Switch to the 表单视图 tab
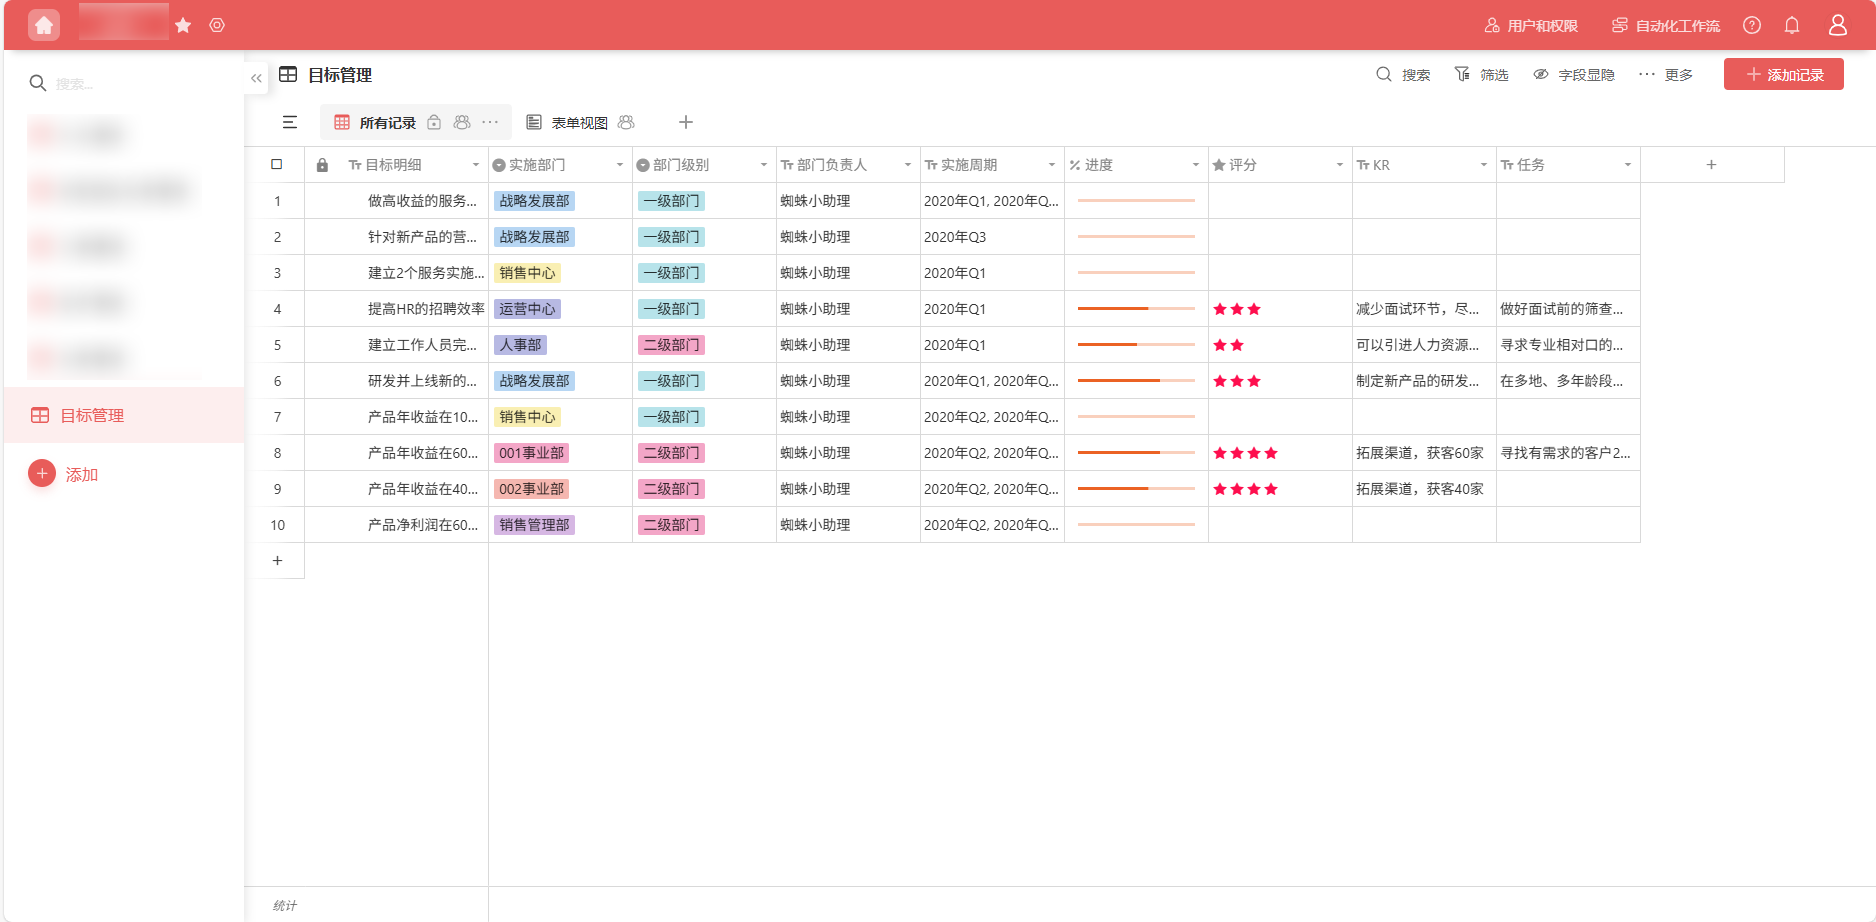 pos(581,122)
